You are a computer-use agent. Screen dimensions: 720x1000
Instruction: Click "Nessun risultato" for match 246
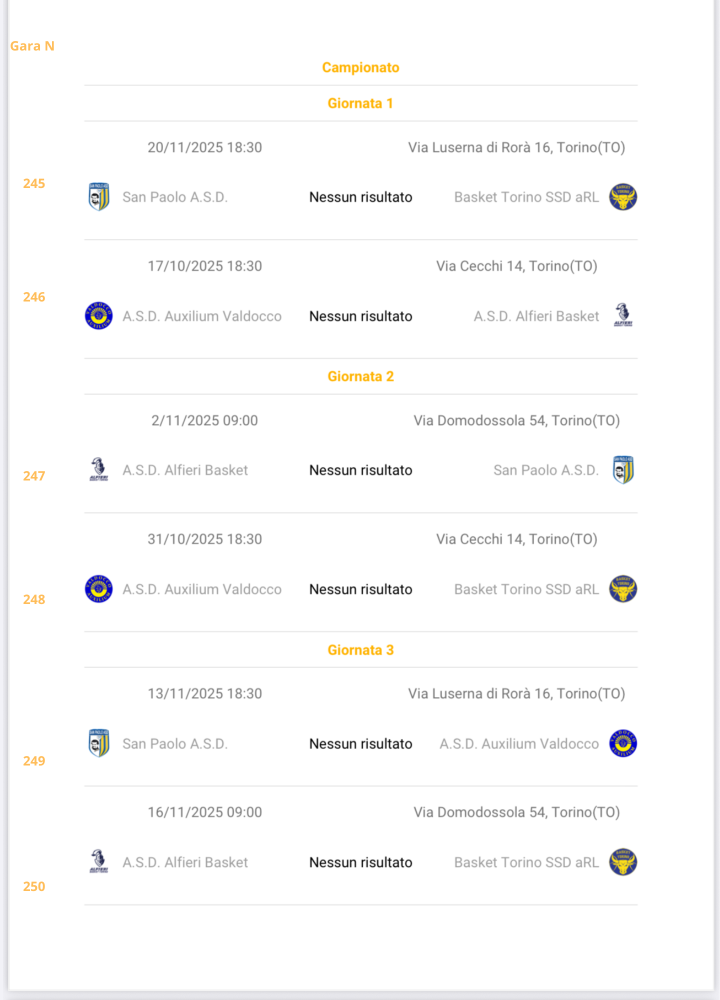(x=360, y=316)
